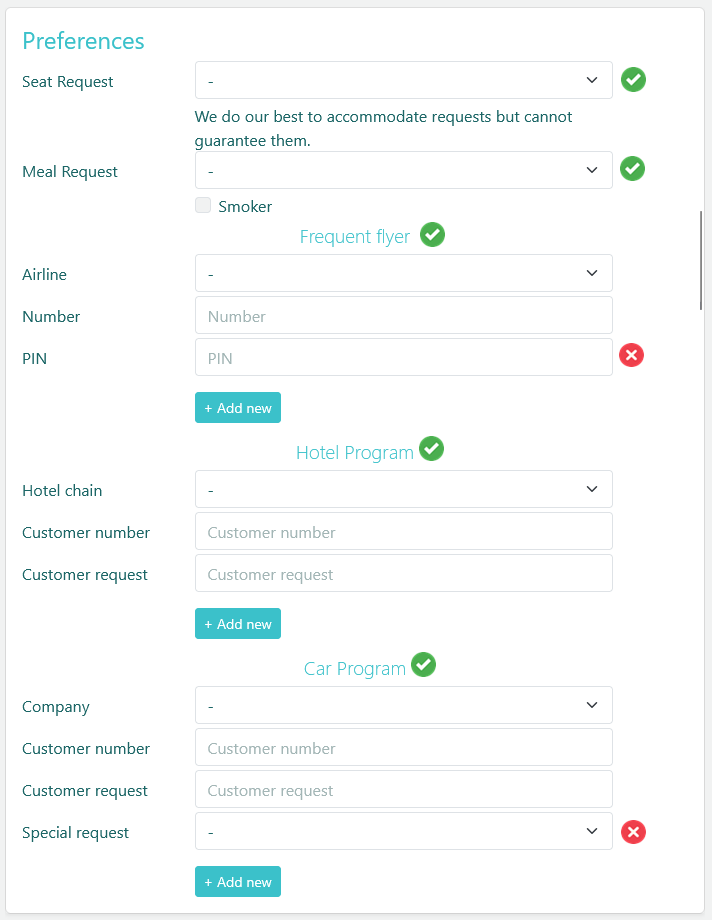
Task: Click red X icon beside PIN field
Action: [x=631, y=355]
